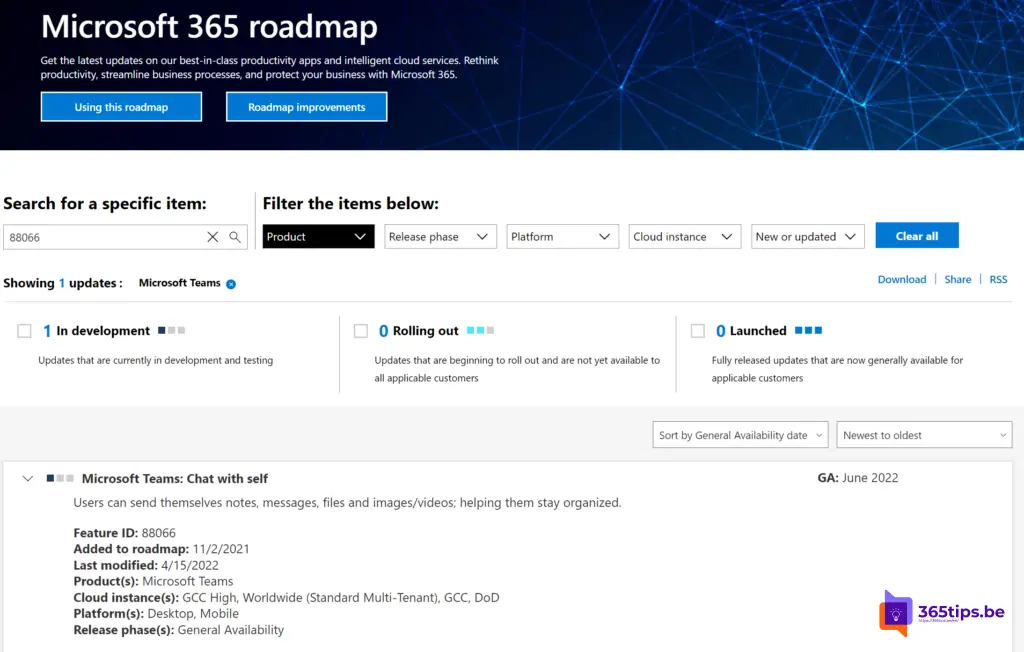
Task: Open Sort by General Availability date menu
Action: (x=740, y=435)
